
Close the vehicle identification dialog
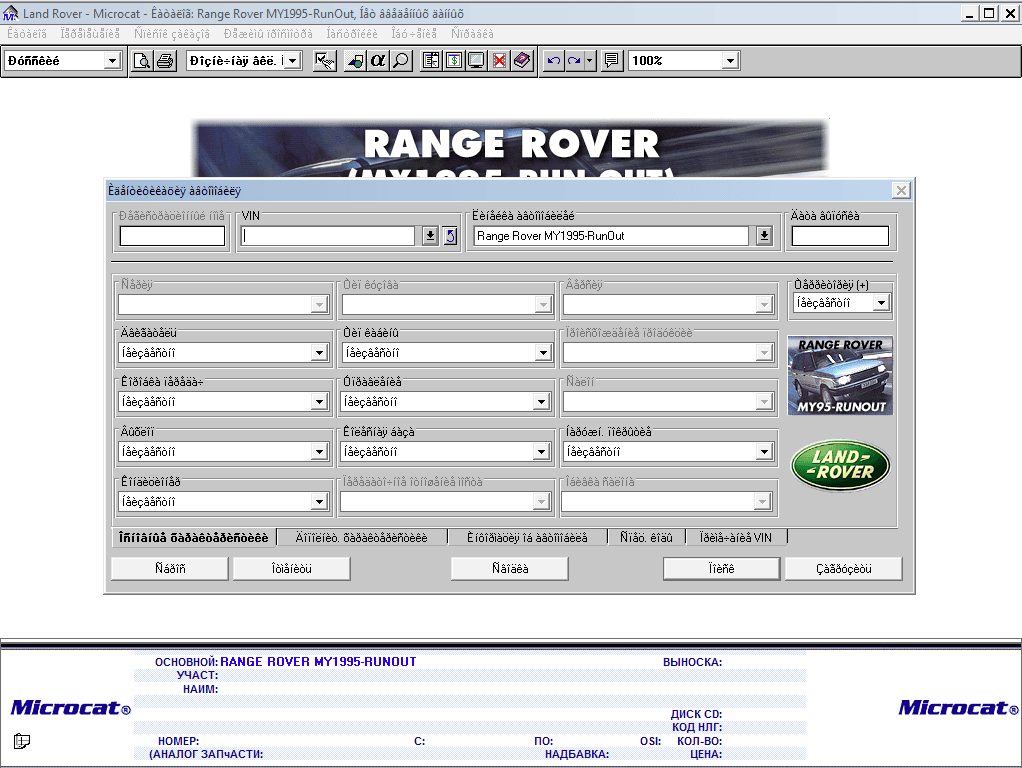point(901,190)
